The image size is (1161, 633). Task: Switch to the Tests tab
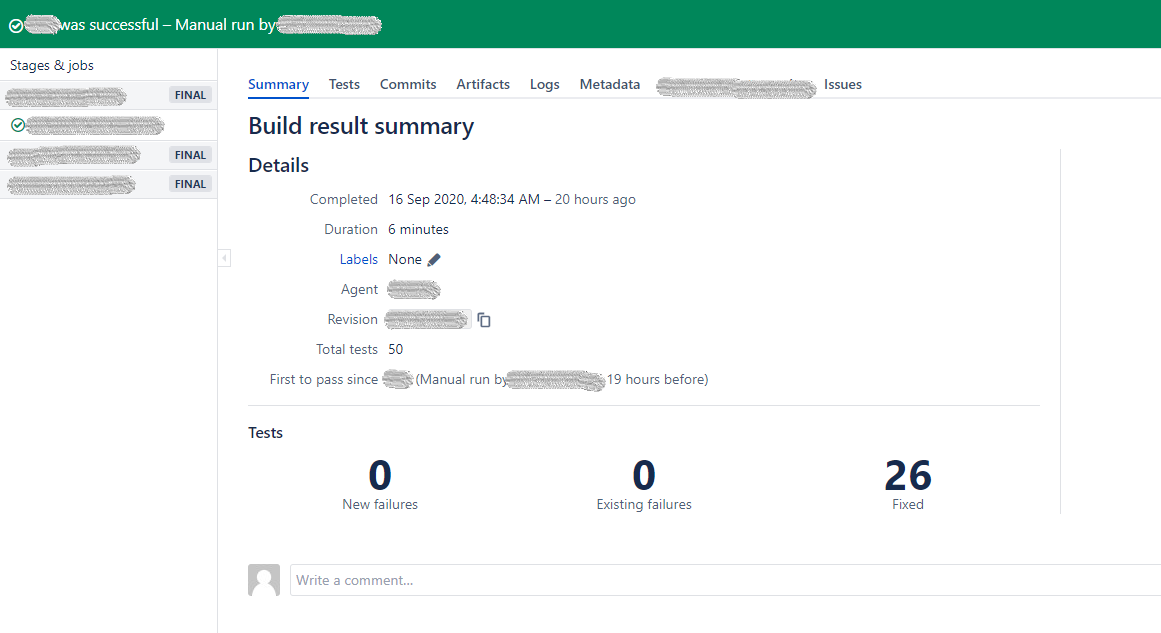click(344, 85)
